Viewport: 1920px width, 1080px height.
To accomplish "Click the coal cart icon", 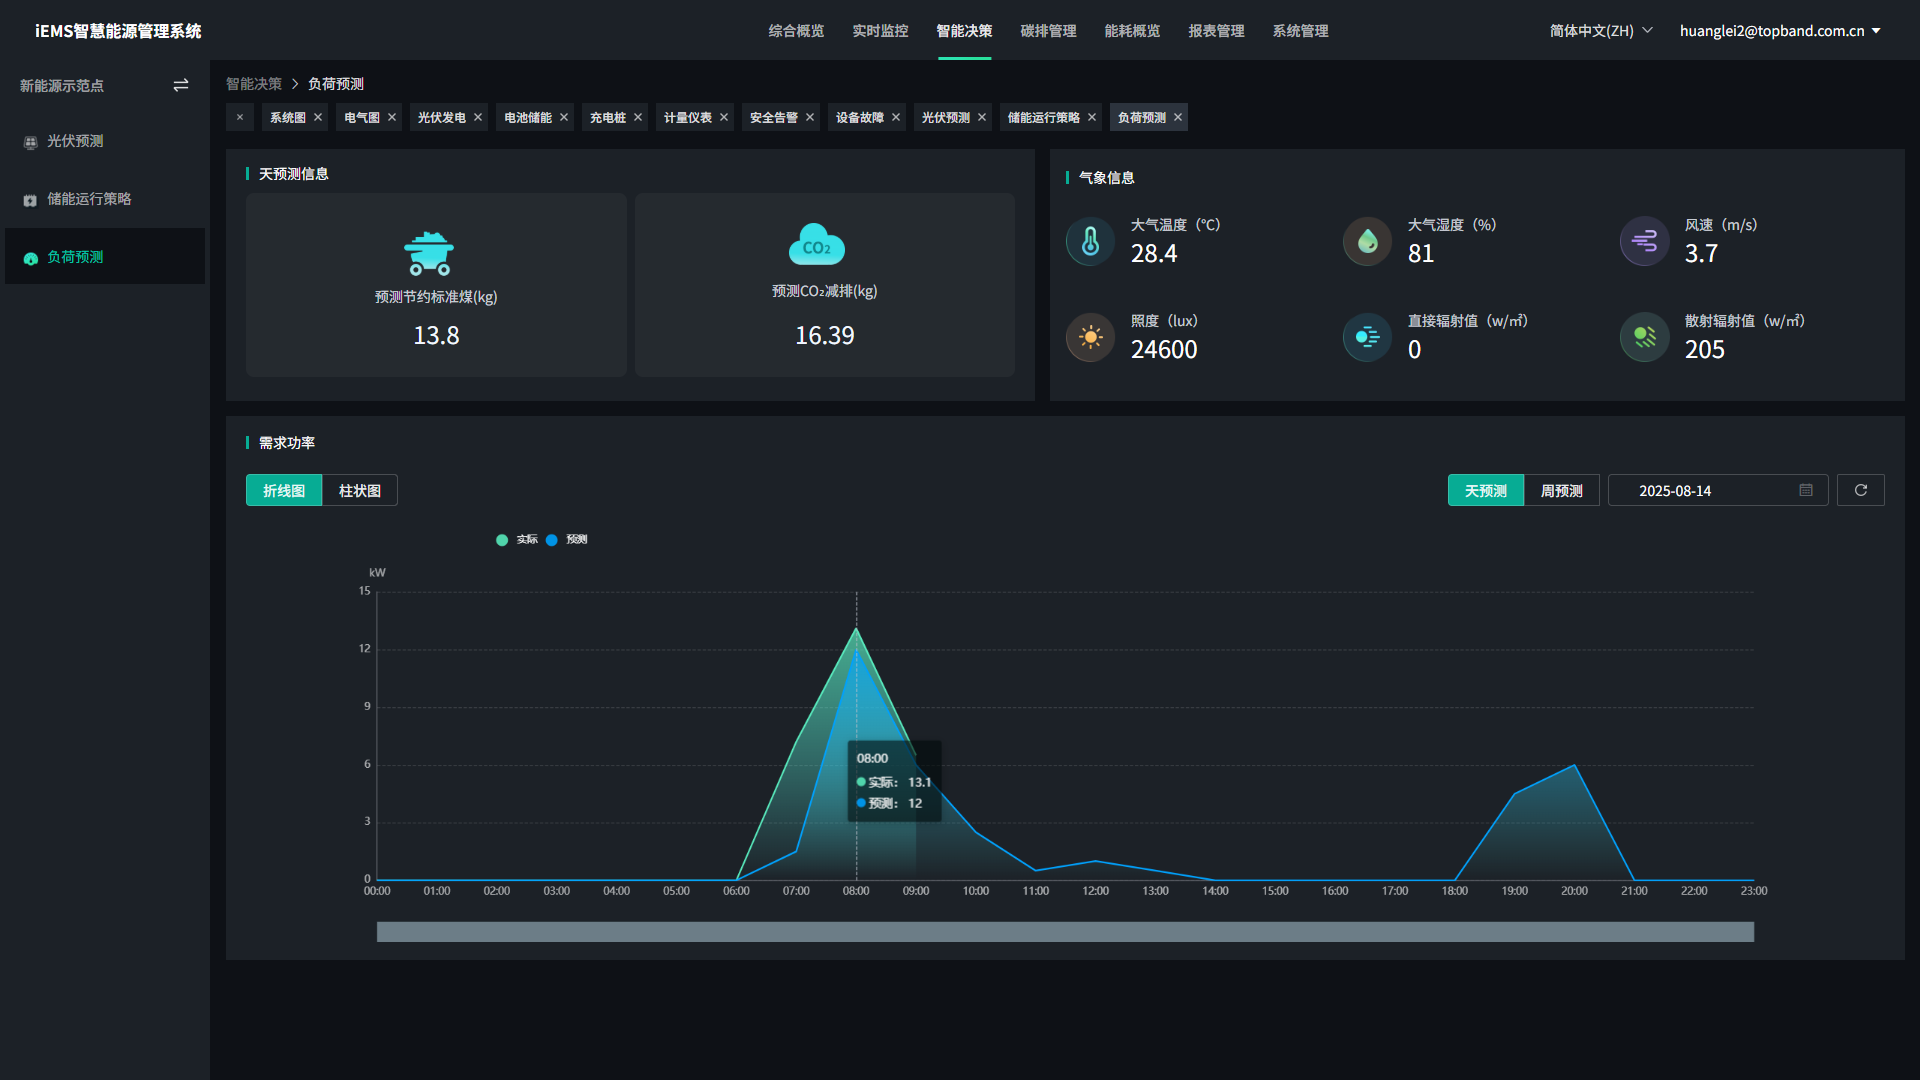I will [429, 254].
